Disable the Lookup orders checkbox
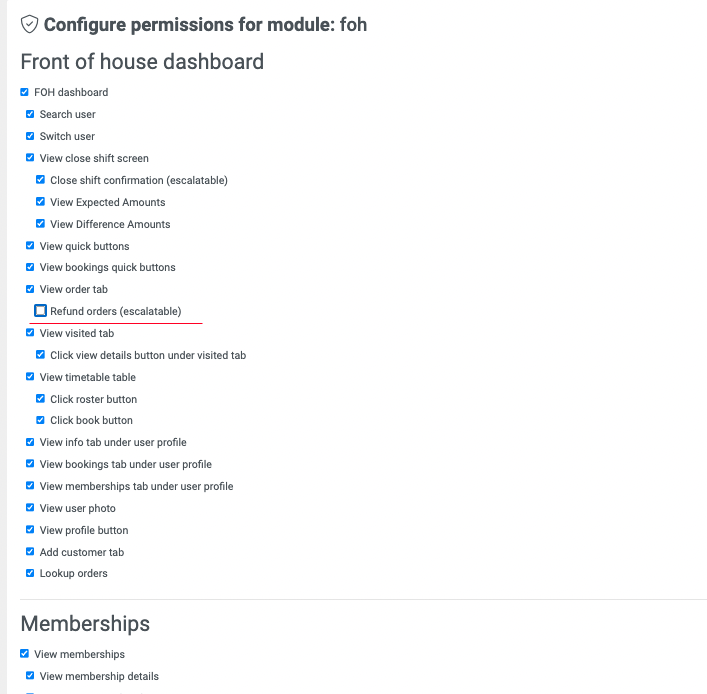This screenshot has height=694, width=707. [30, 573]
